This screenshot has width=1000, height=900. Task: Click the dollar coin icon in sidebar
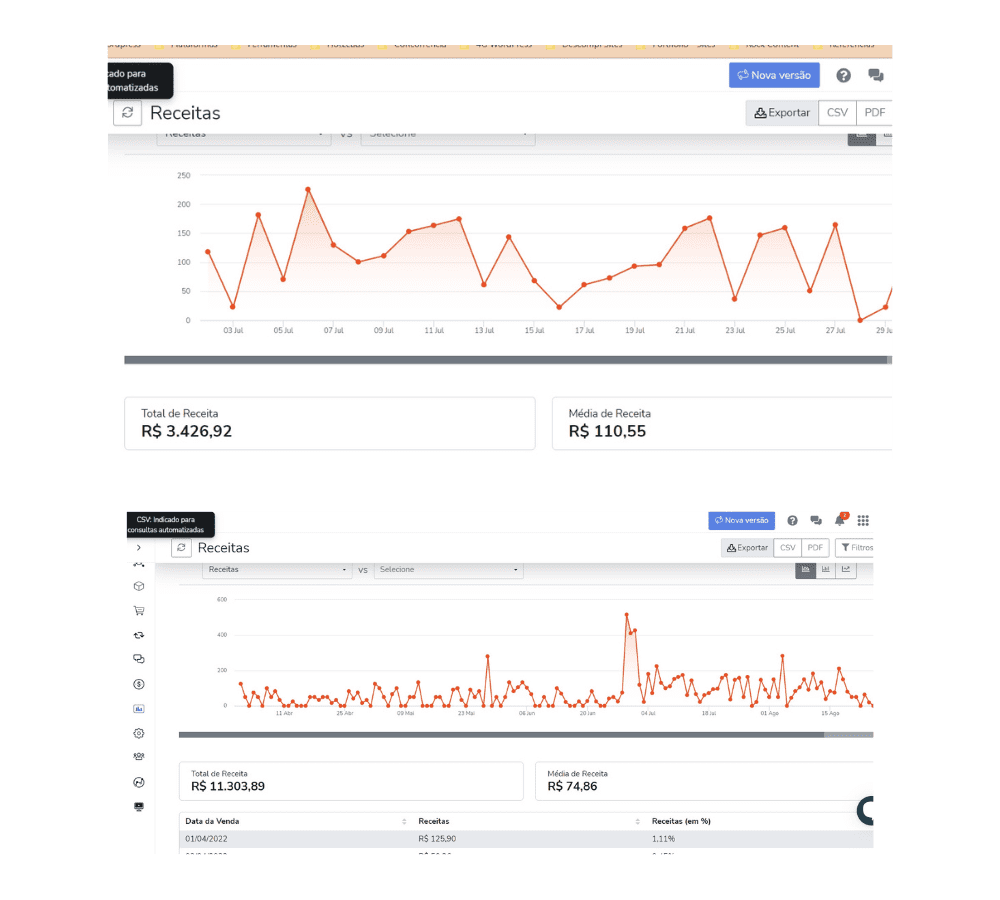(139, 685)
